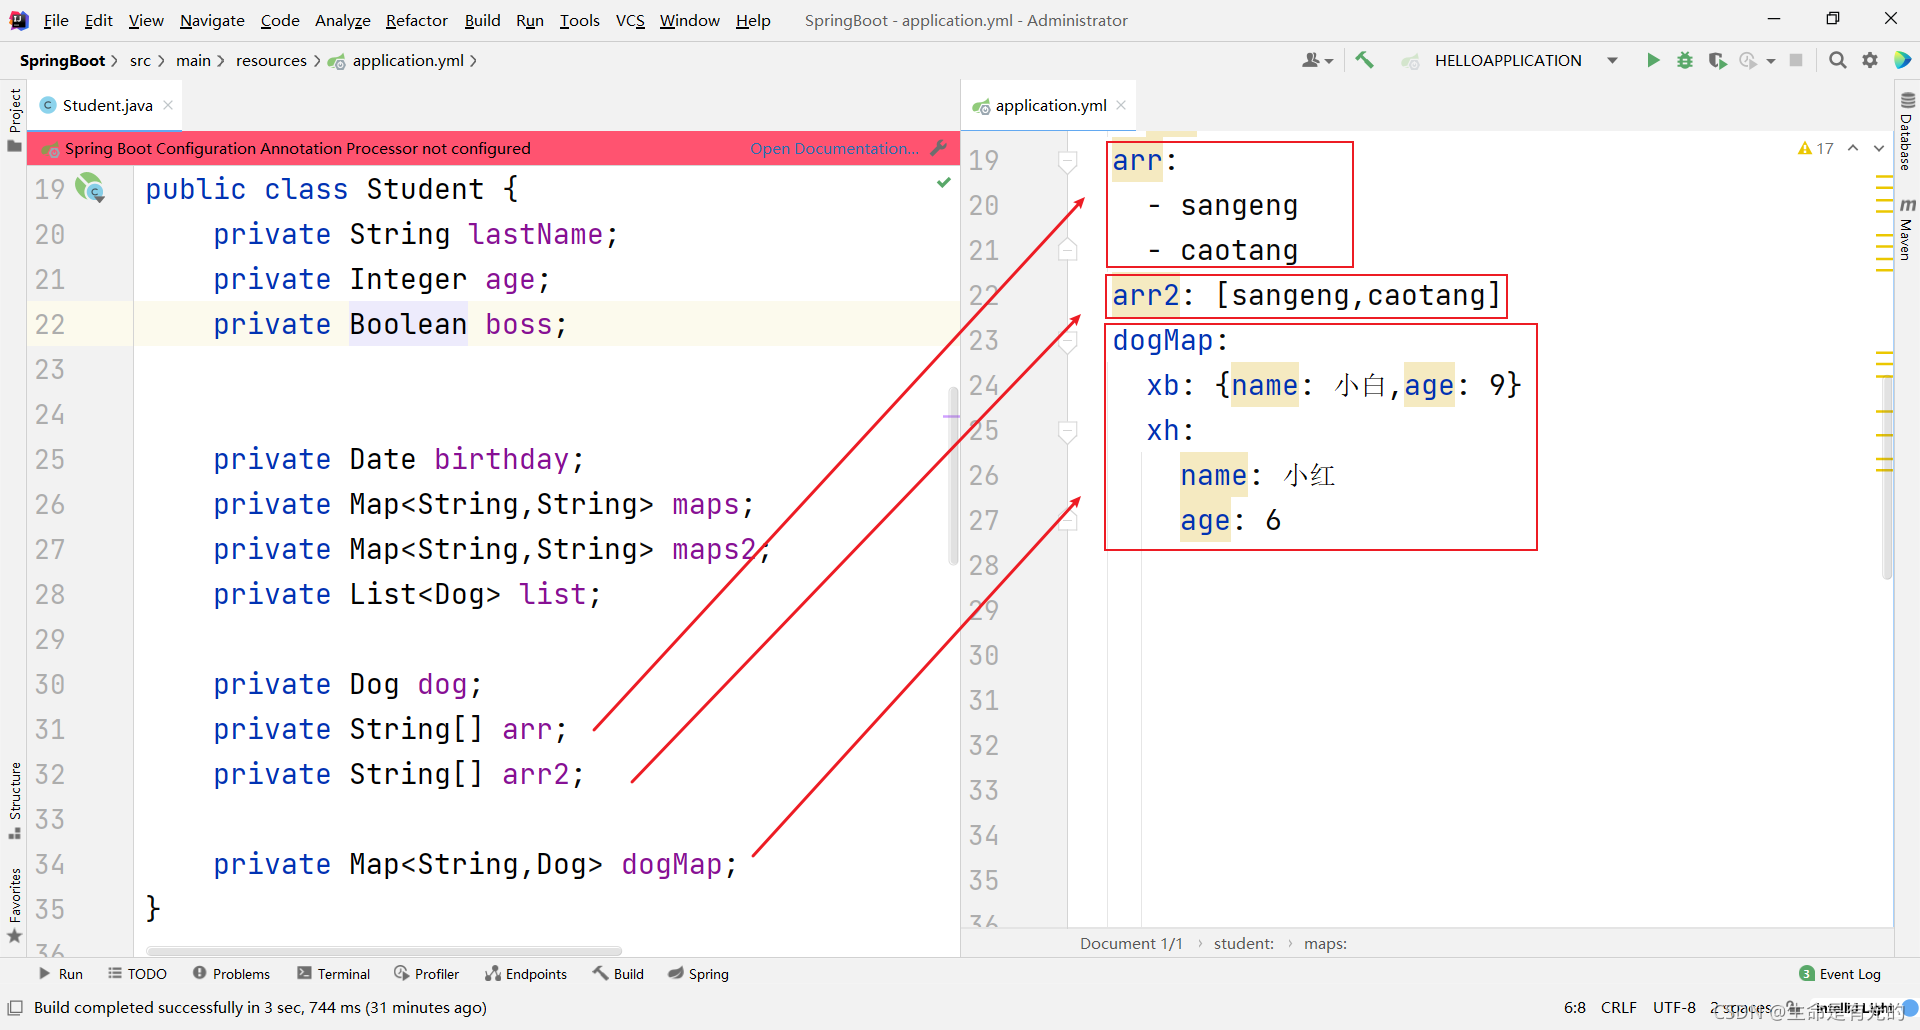Switch to the Student.java tab
Image resolution: width=1920 pixels, height=1030 pixels.
click(x=107, y=105)
